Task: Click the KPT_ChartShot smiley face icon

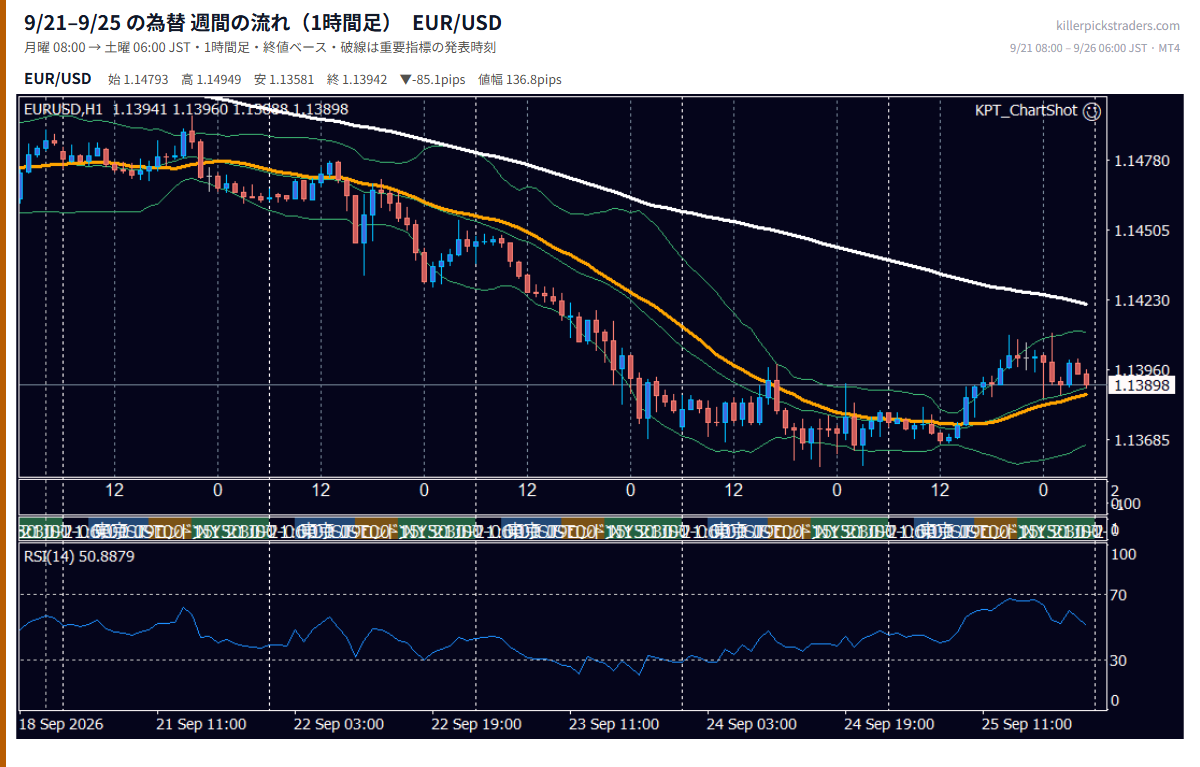Action: click(x=1092, y=111)
